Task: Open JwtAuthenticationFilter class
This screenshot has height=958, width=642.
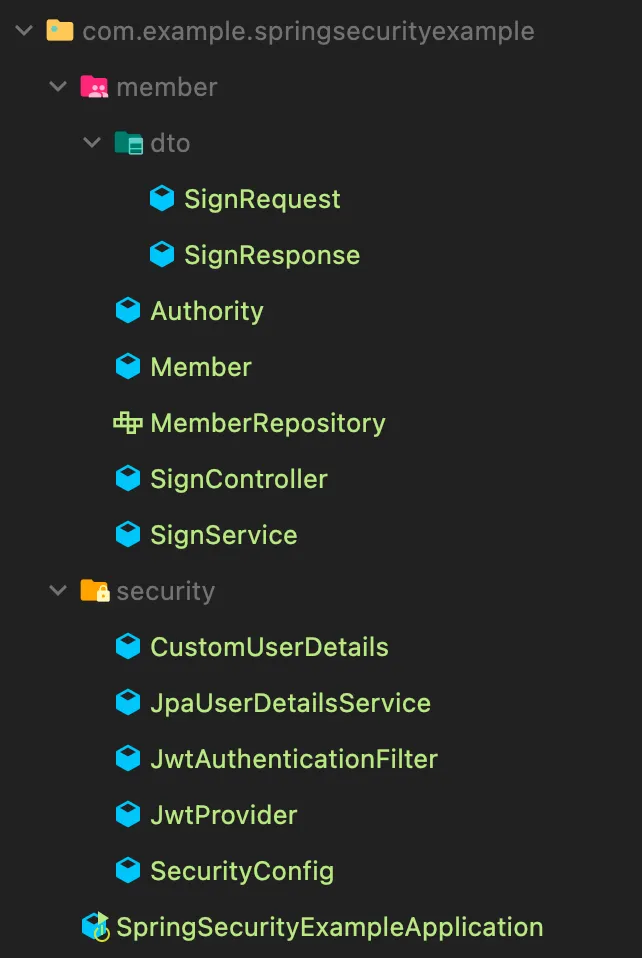Action: (x=293, y=759)
